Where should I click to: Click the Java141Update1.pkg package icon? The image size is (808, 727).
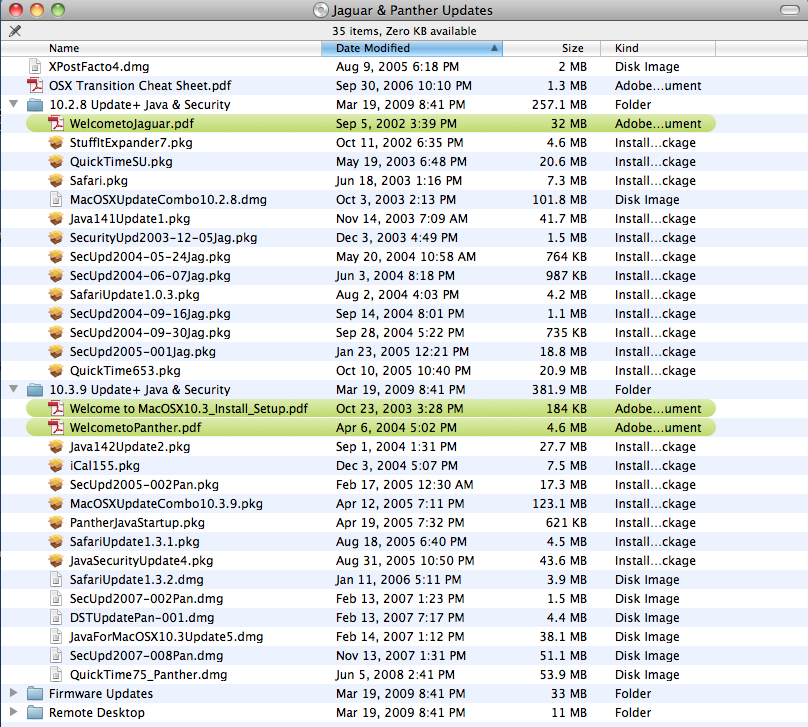(56, 218)
